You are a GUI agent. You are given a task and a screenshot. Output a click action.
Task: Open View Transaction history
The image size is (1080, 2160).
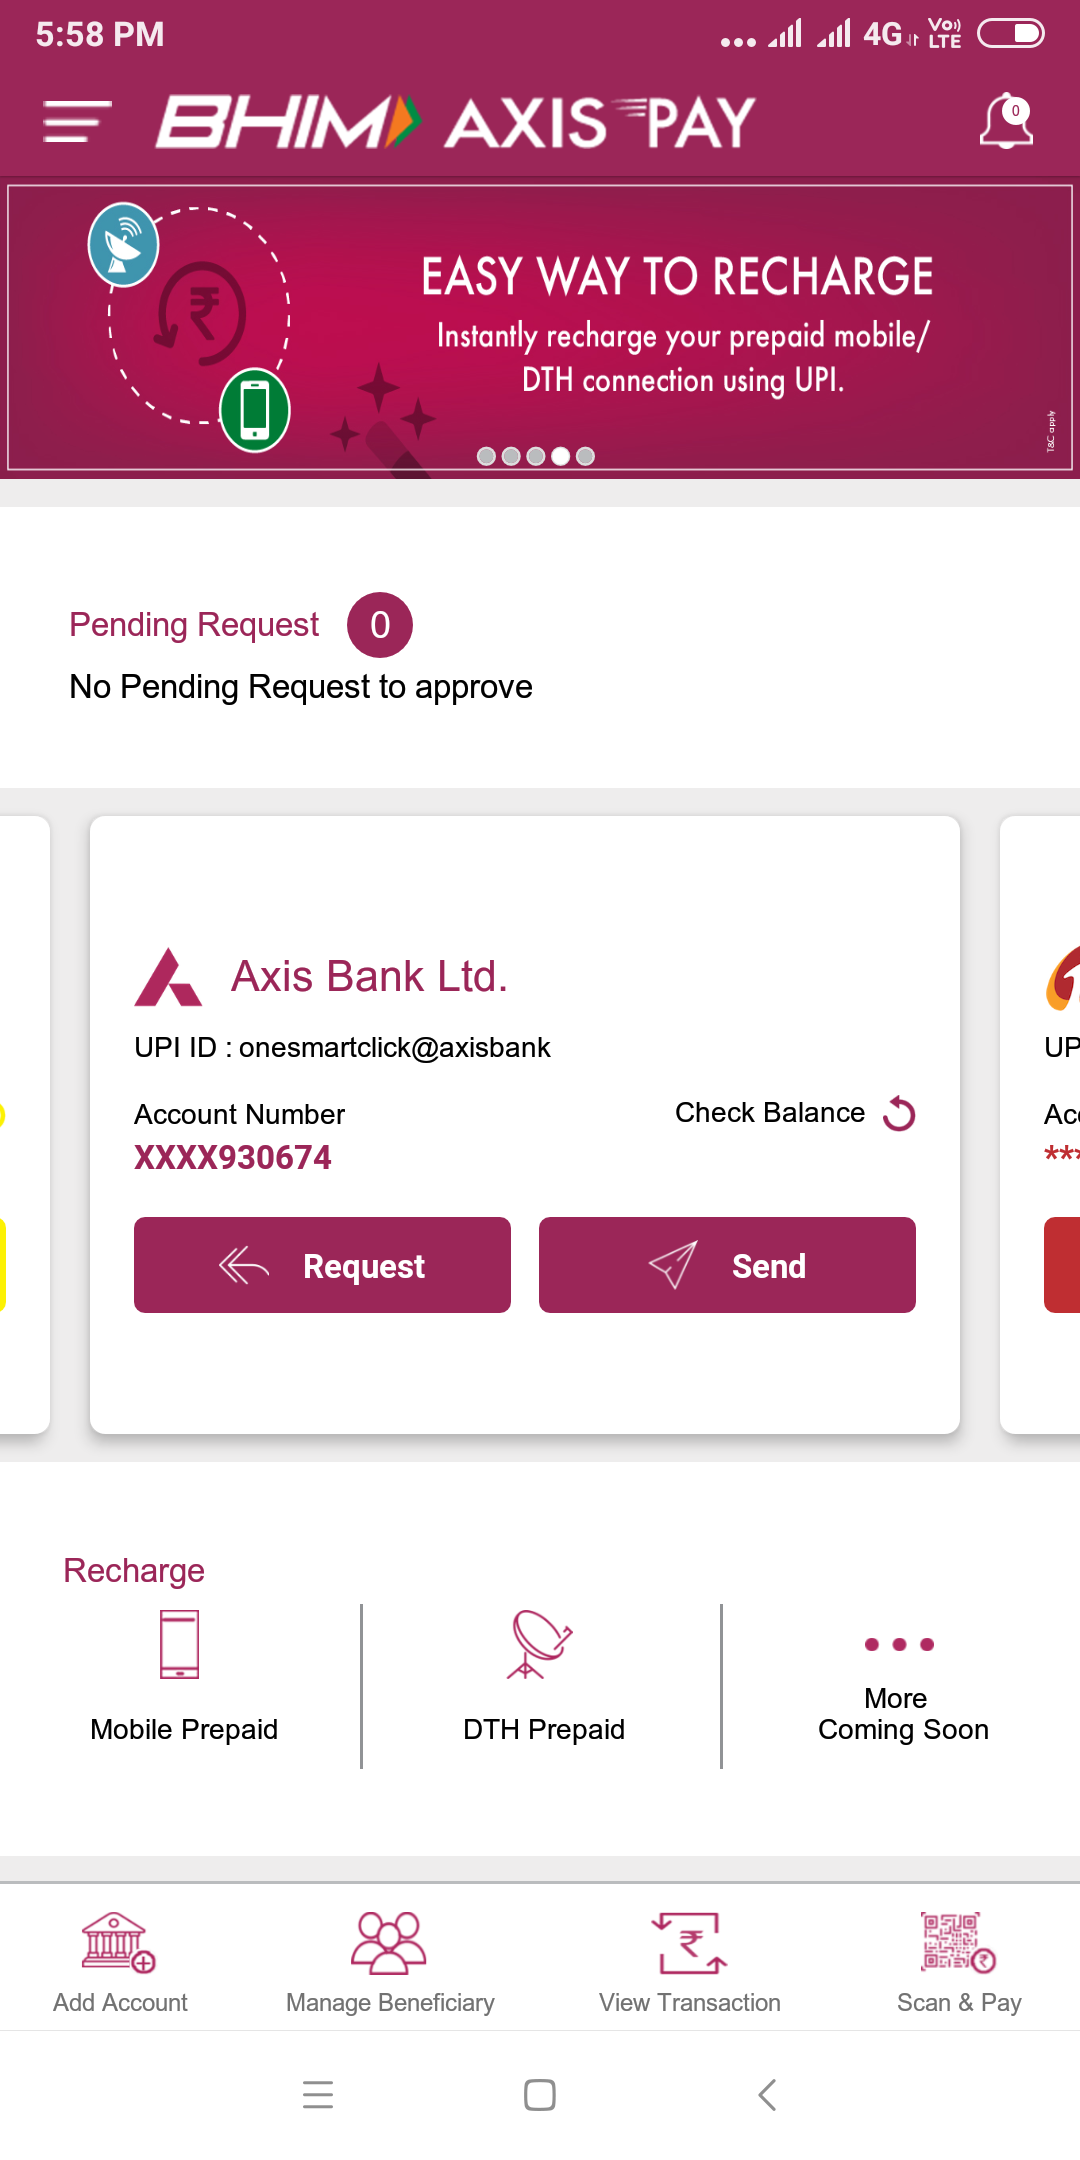[689, 1943]
